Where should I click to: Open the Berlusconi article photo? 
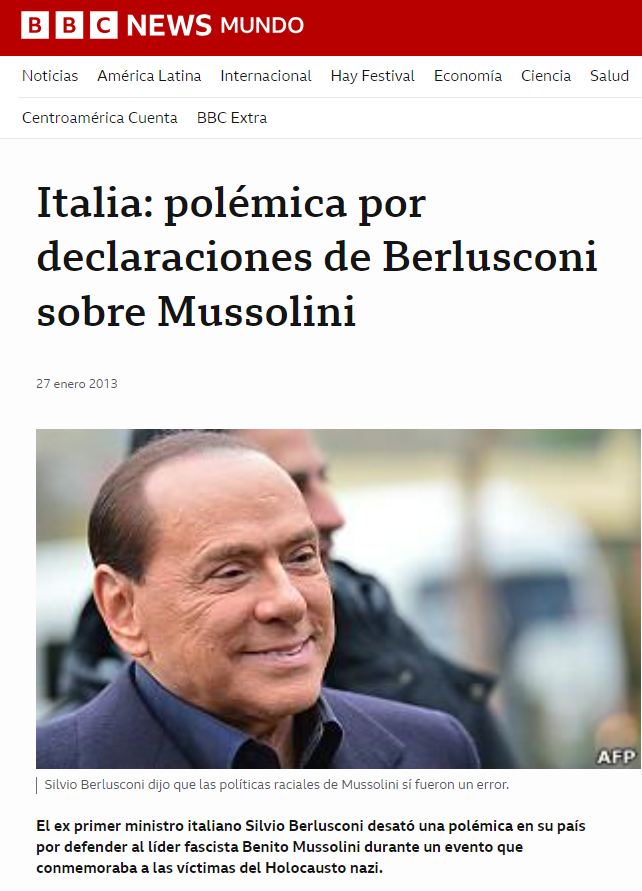pyautogui.click(x=338, y=599)
